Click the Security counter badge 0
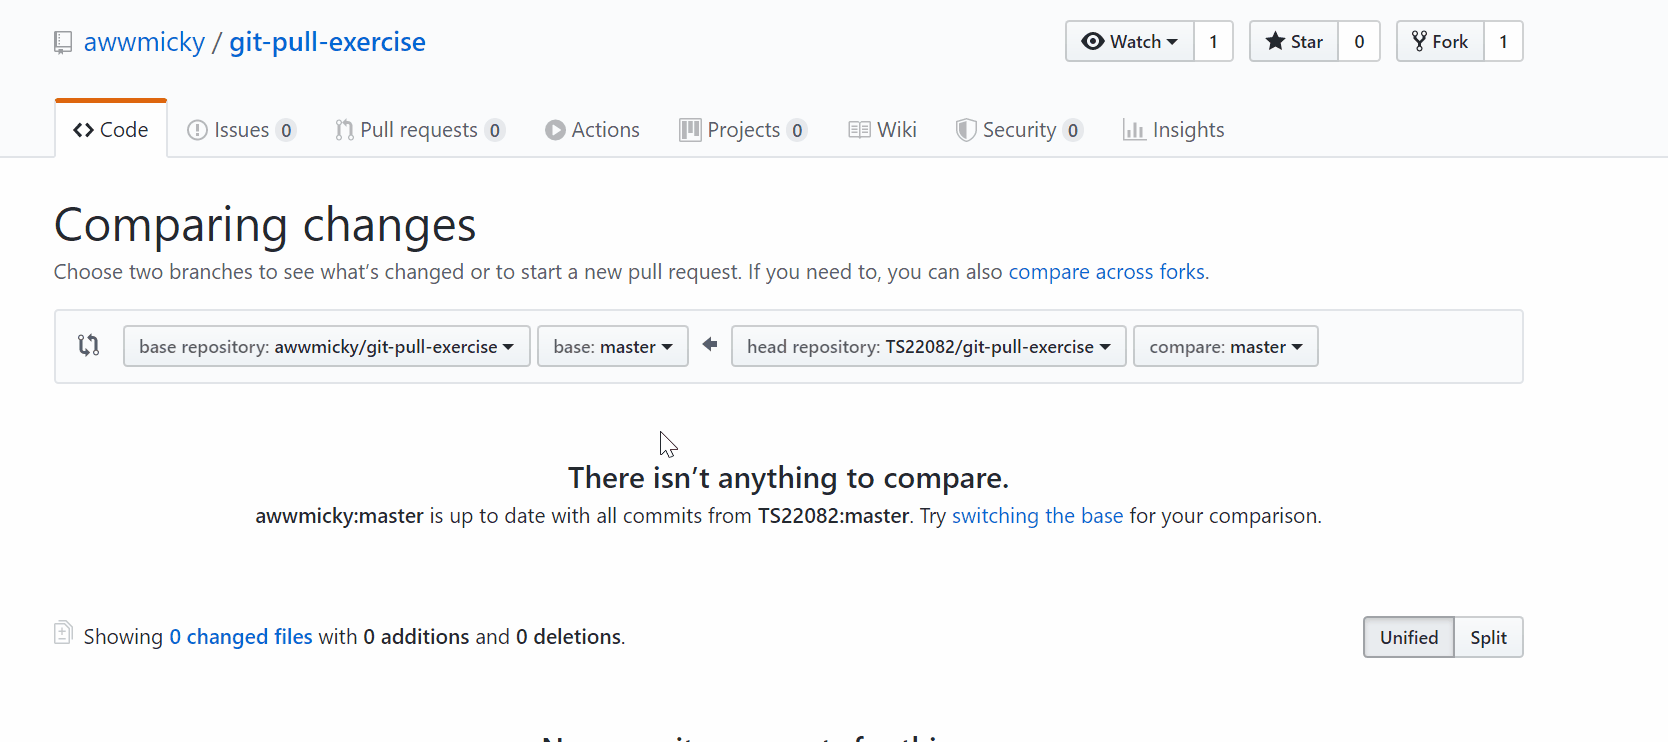This screenshot has width=1668, height=742. [1073, 130]
